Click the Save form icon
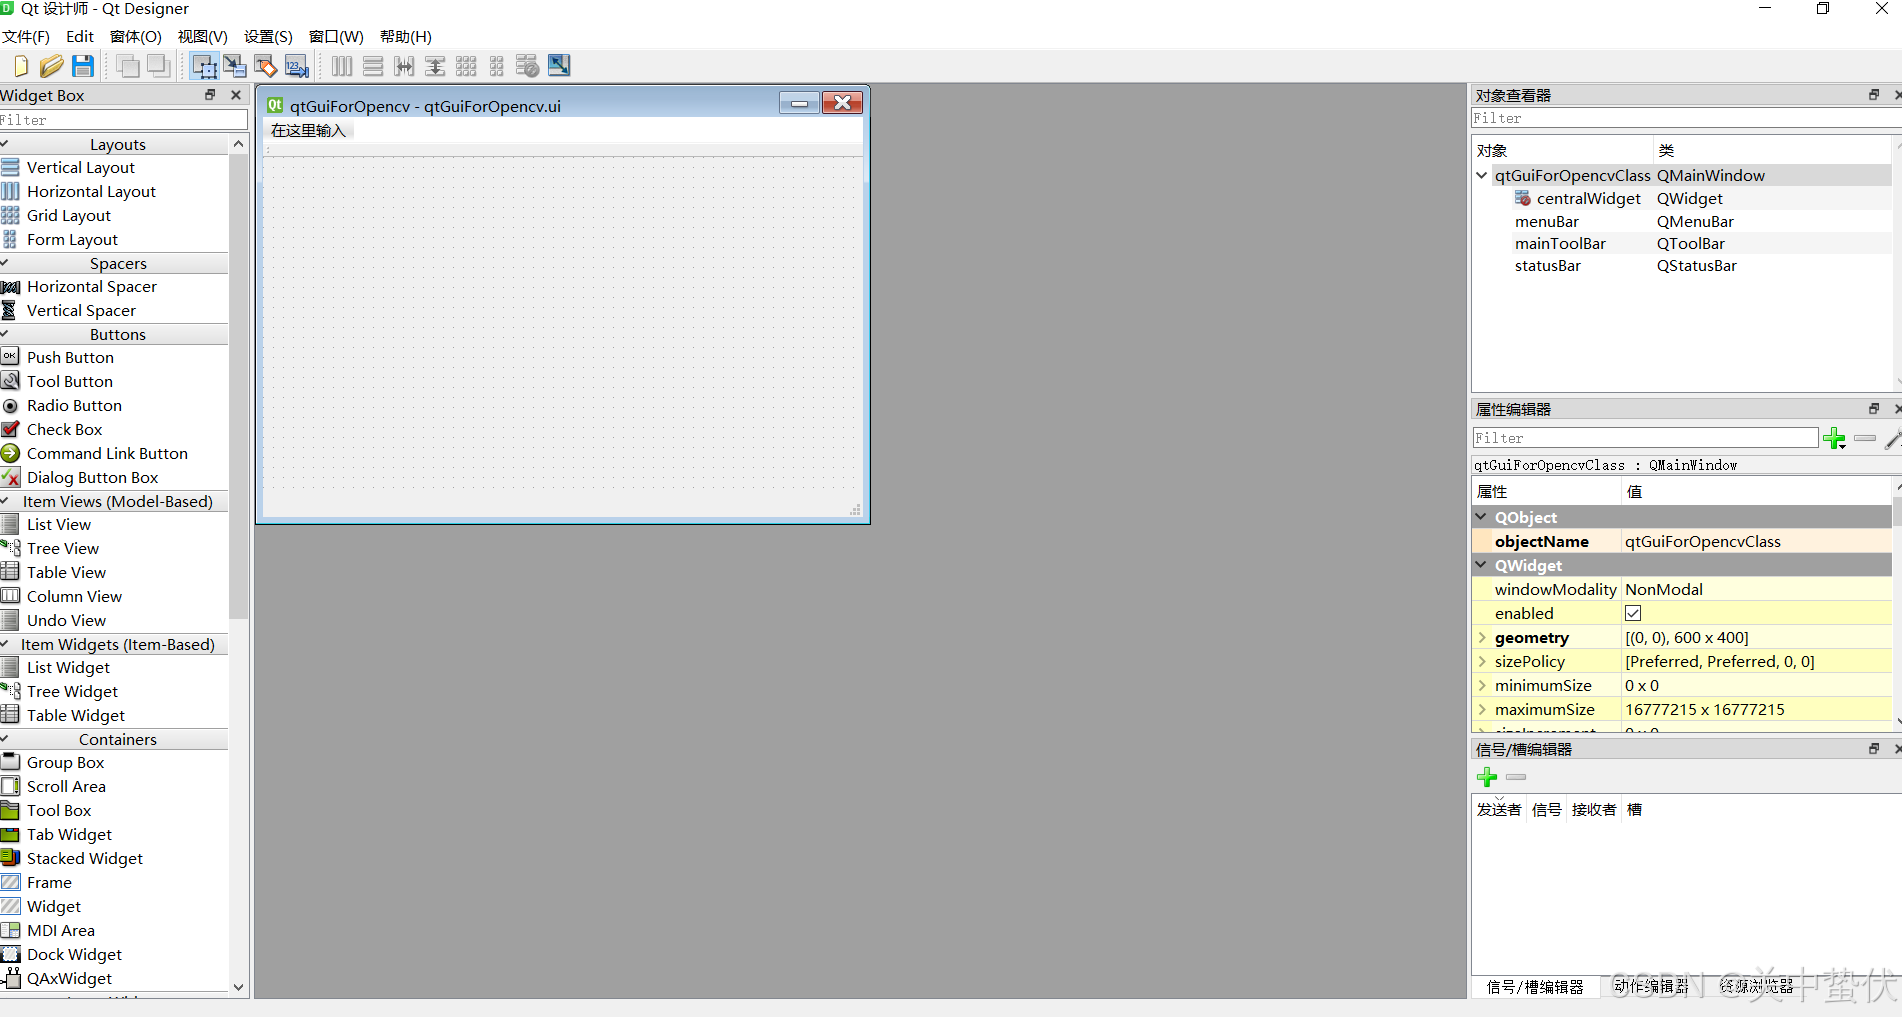 [83, 66]
